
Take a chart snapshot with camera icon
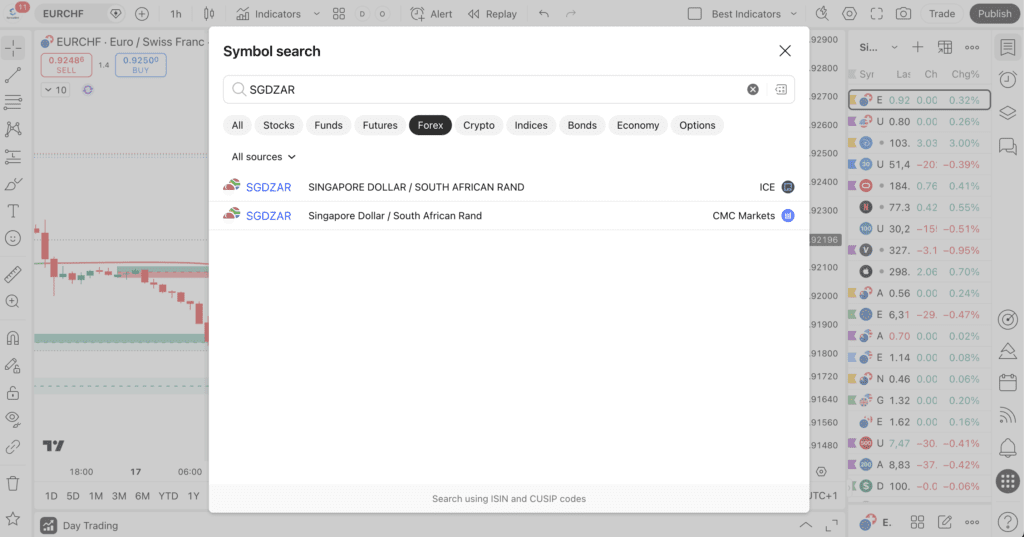903,14
